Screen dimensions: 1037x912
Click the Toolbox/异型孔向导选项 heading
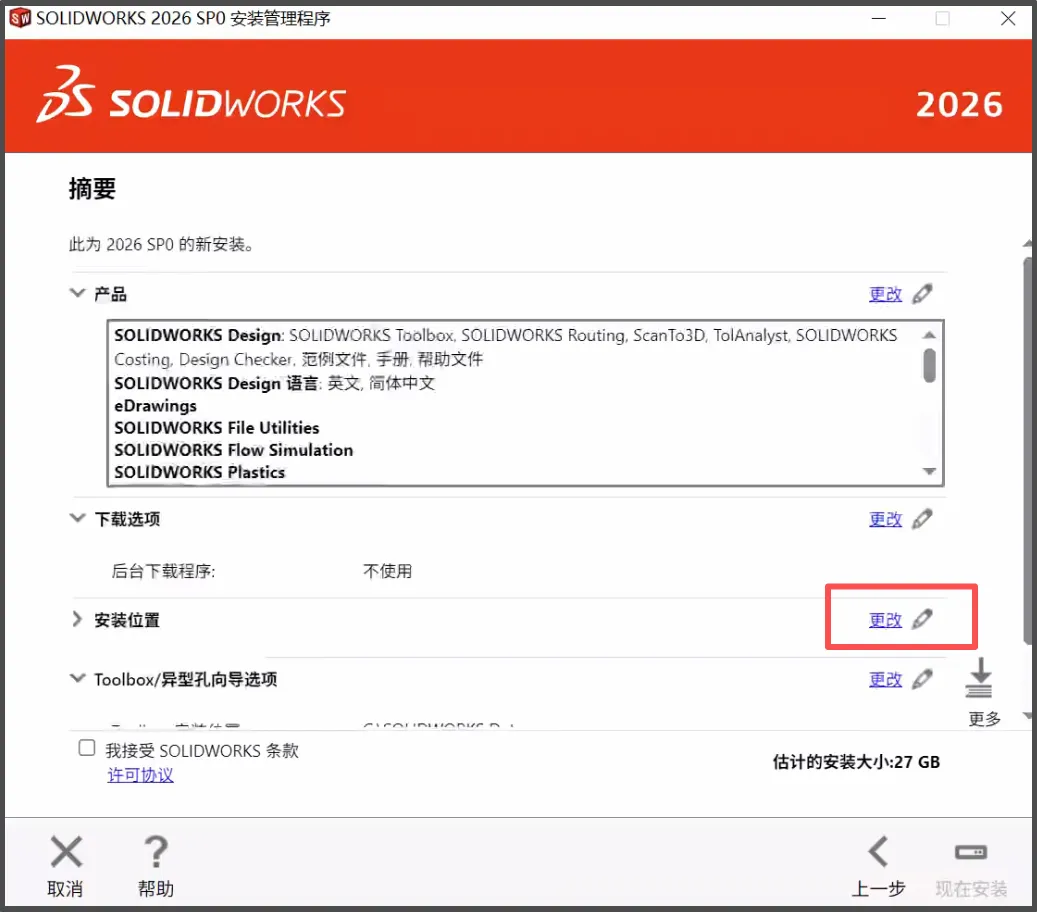tap(185, 679)
